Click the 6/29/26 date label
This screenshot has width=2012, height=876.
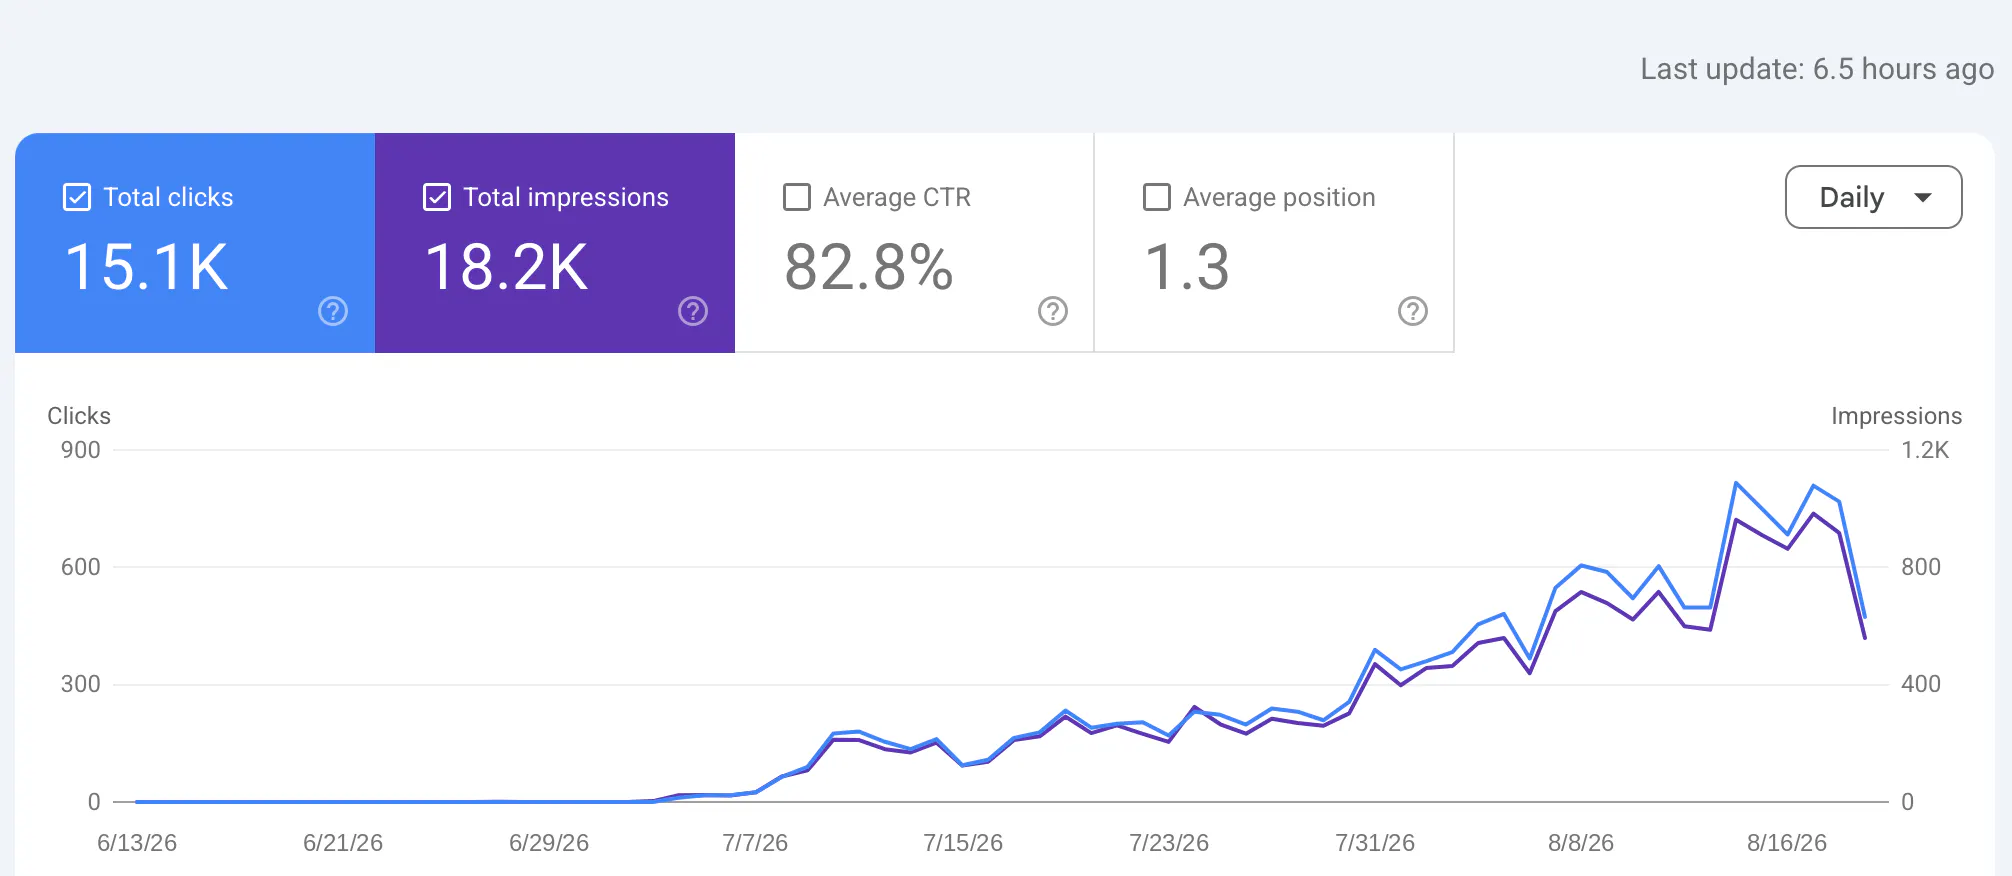tap(549, 843)
